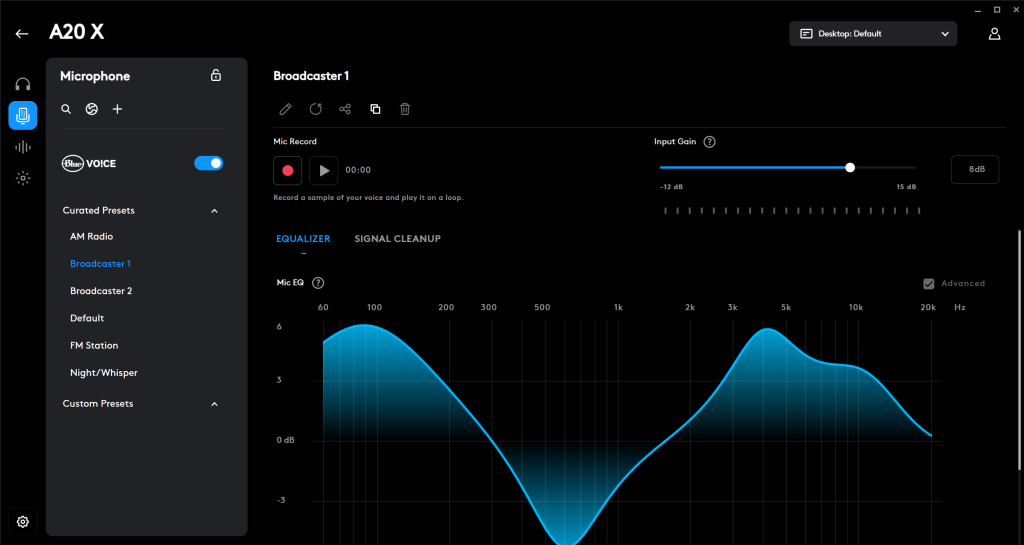The height and width of the screenshot is (545, 1024).
Task: Switch to the Signal Cleanup tab
Action: click(397, 239)
